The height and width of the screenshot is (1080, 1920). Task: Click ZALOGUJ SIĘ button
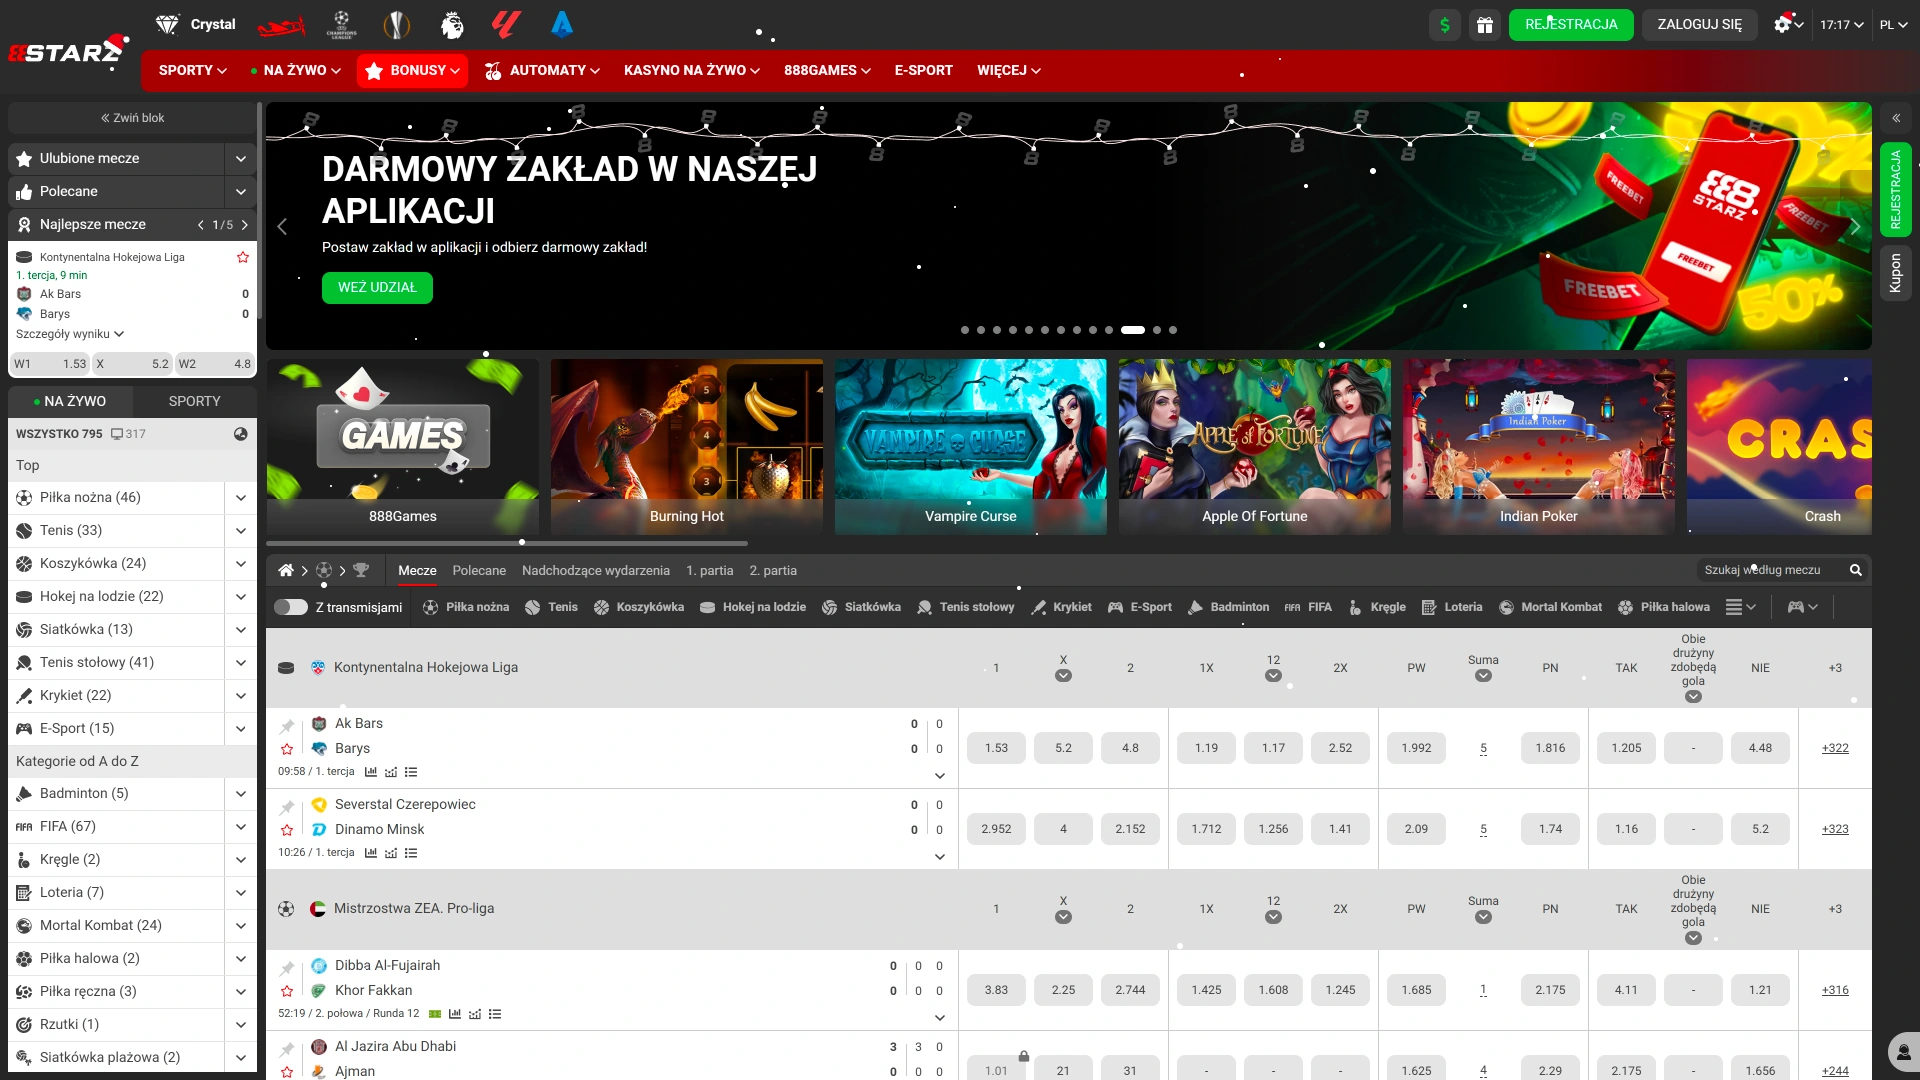point(1700,25)
